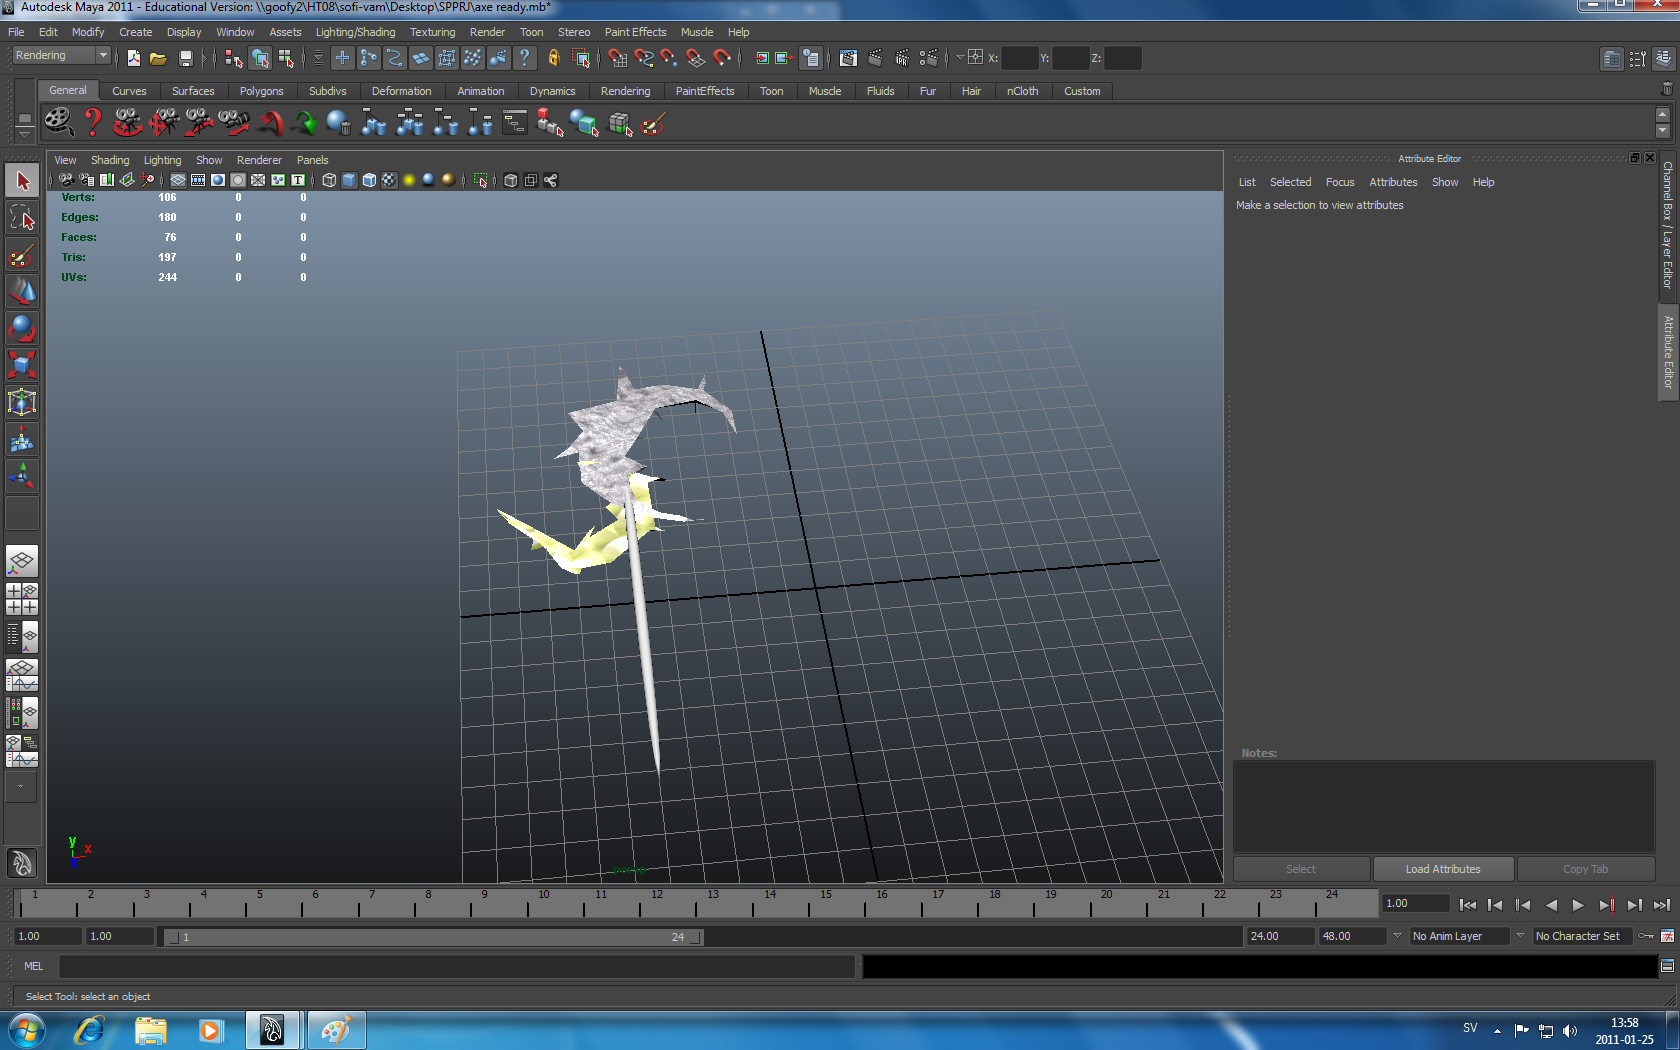The image size is (1680, 1050).
Task: Create a new scene
Action: point(133,58)
